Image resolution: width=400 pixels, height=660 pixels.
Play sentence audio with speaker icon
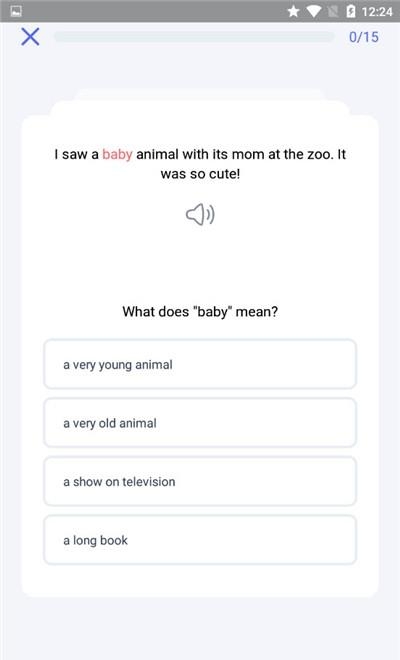point(200,214)
